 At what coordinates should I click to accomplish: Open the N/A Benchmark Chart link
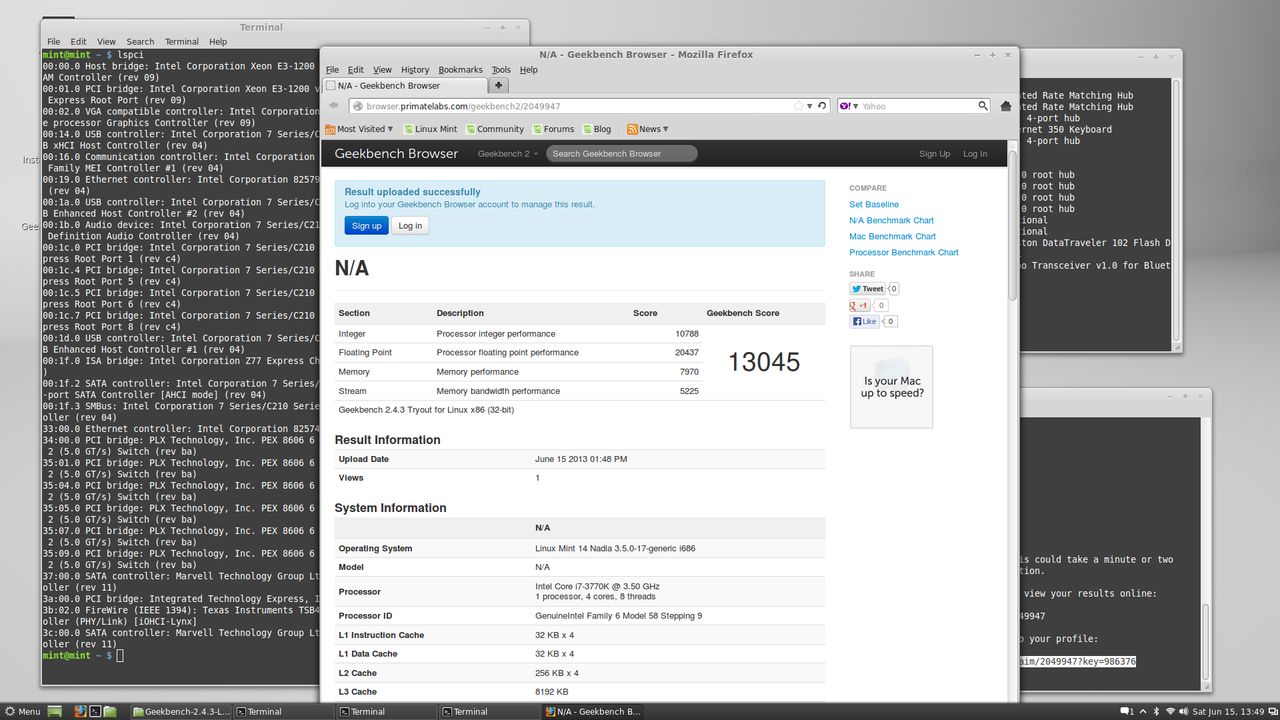tap(891, 220)
